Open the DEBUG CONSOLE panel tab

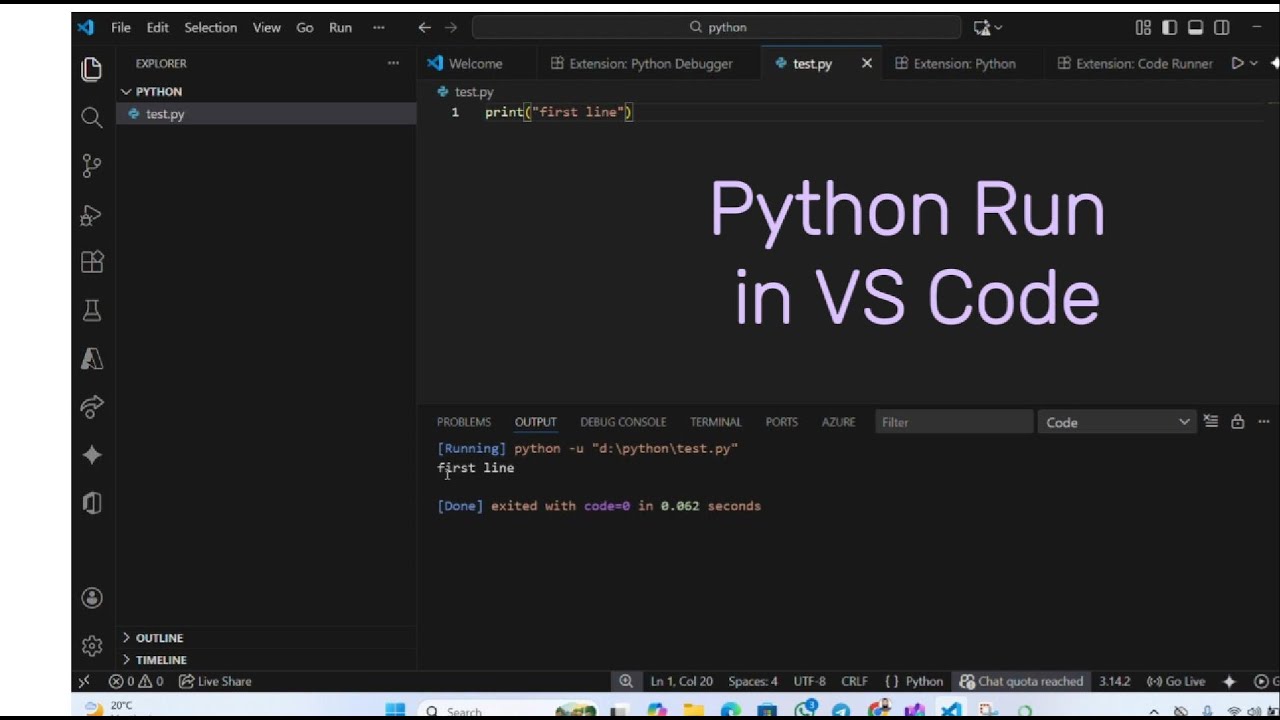[623, 422]
